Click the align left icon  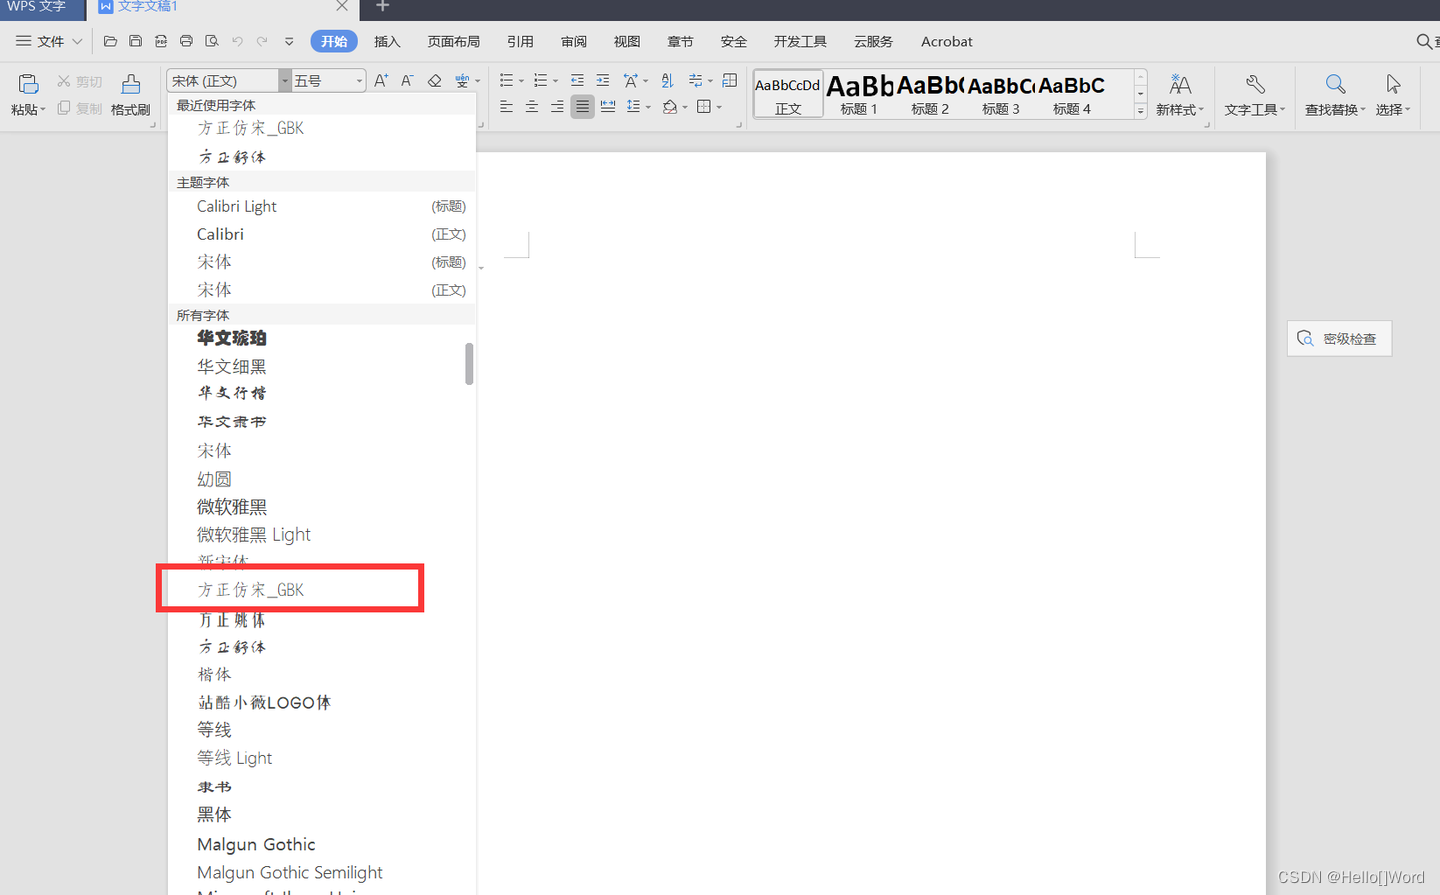[x=506, y=106]
